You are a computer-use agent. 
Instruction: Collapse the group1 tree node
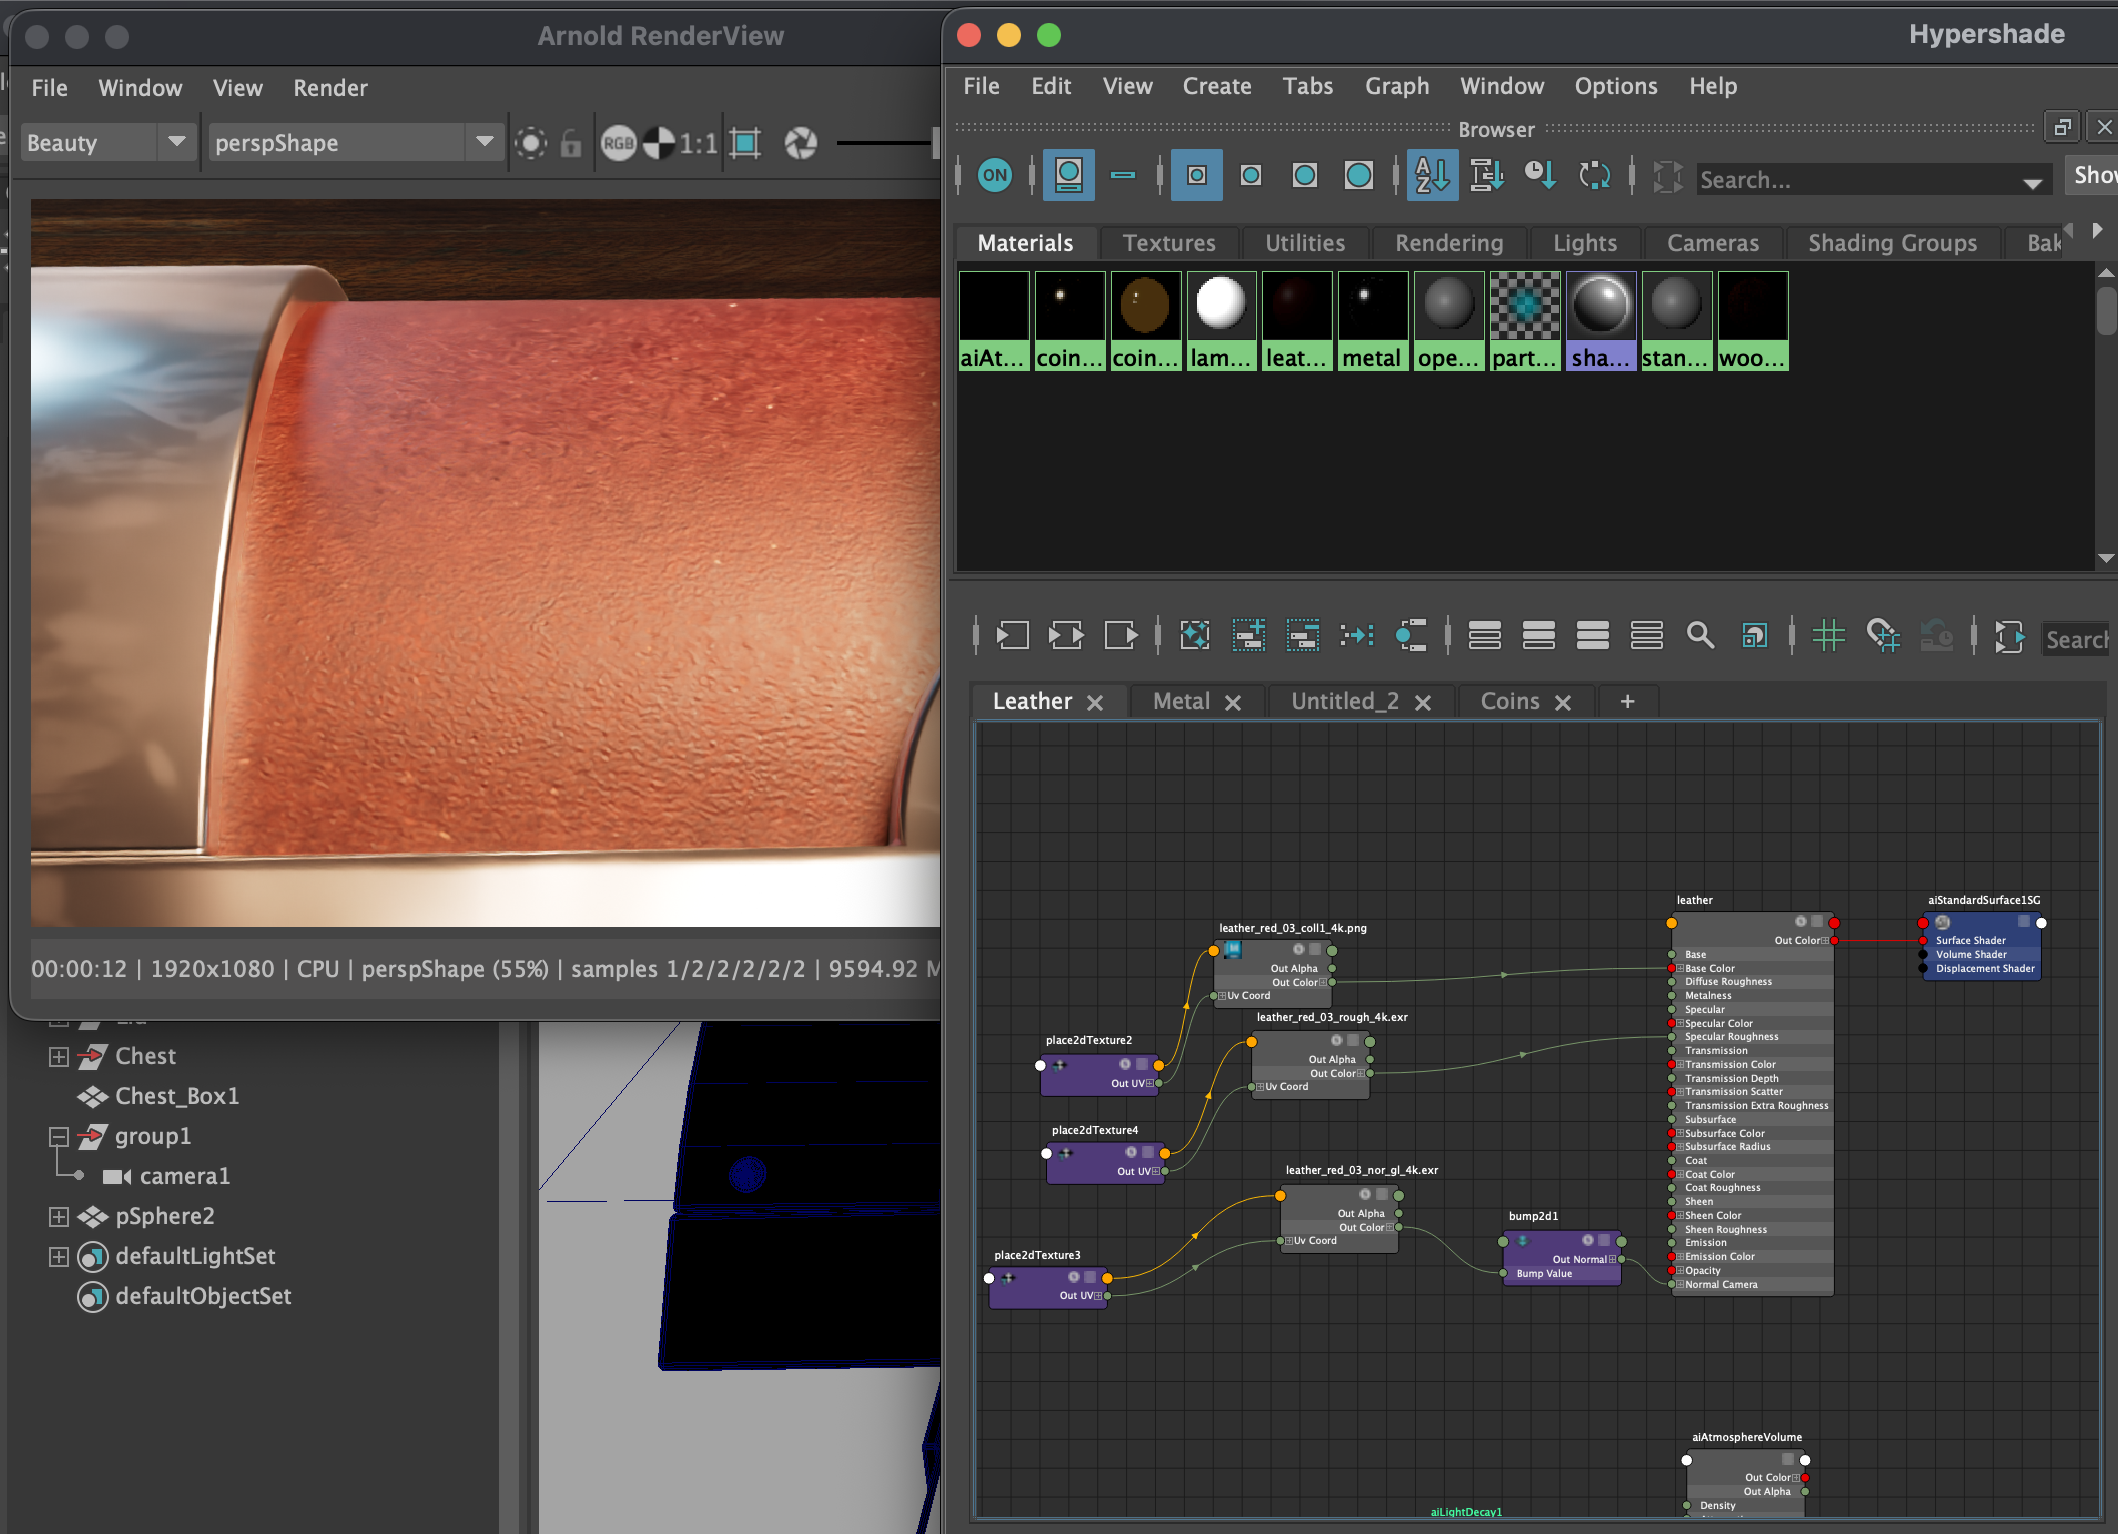tap(59, 1137)
